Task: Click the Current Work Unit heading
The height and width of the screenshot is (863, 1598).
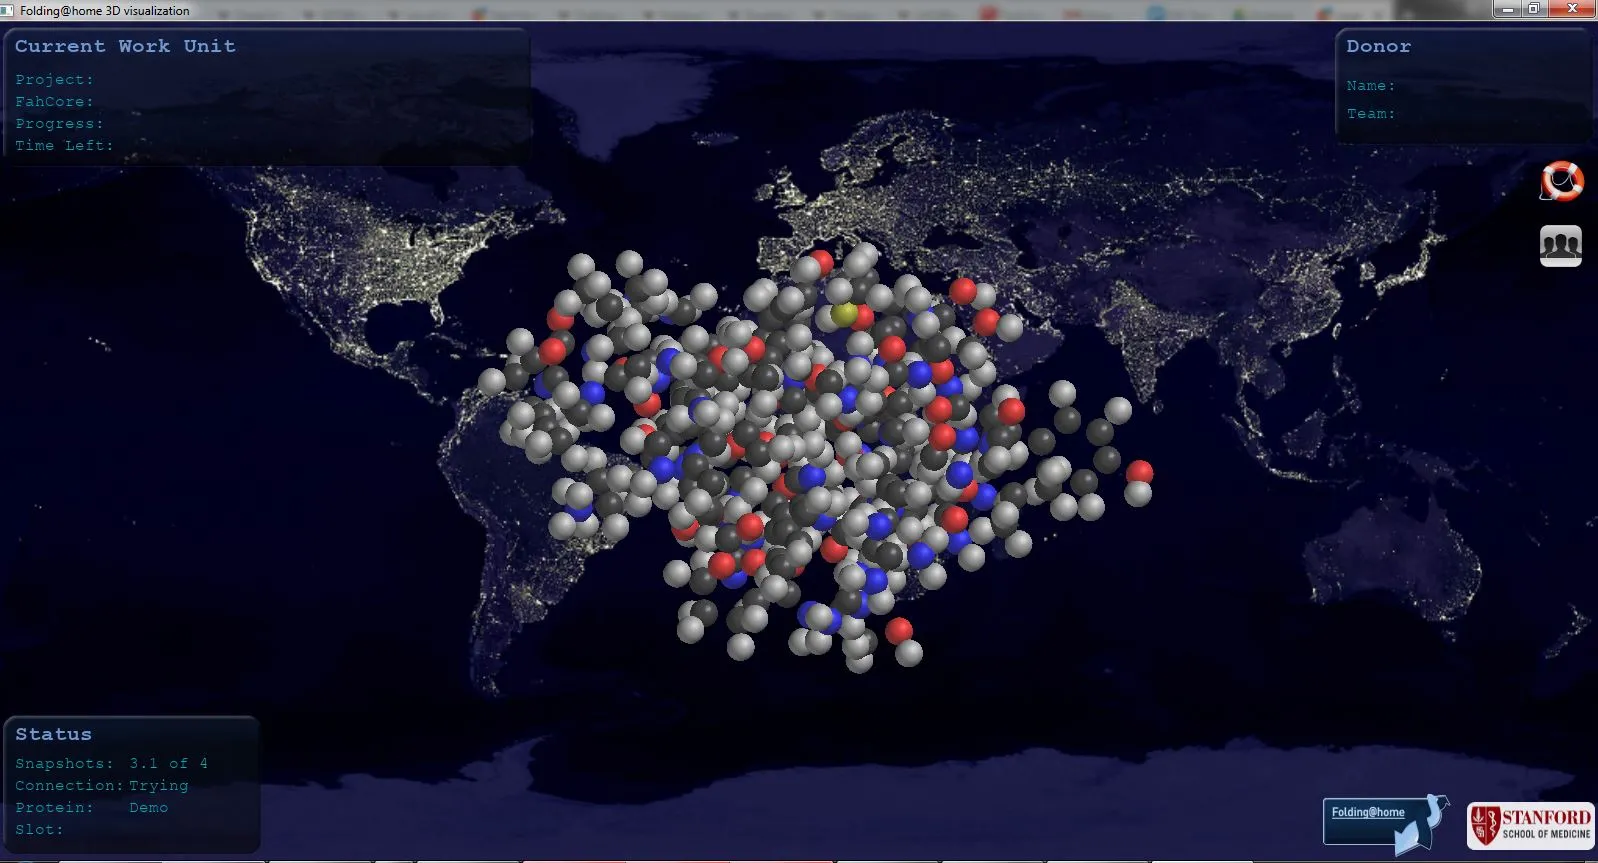Action: coord(125,46)
